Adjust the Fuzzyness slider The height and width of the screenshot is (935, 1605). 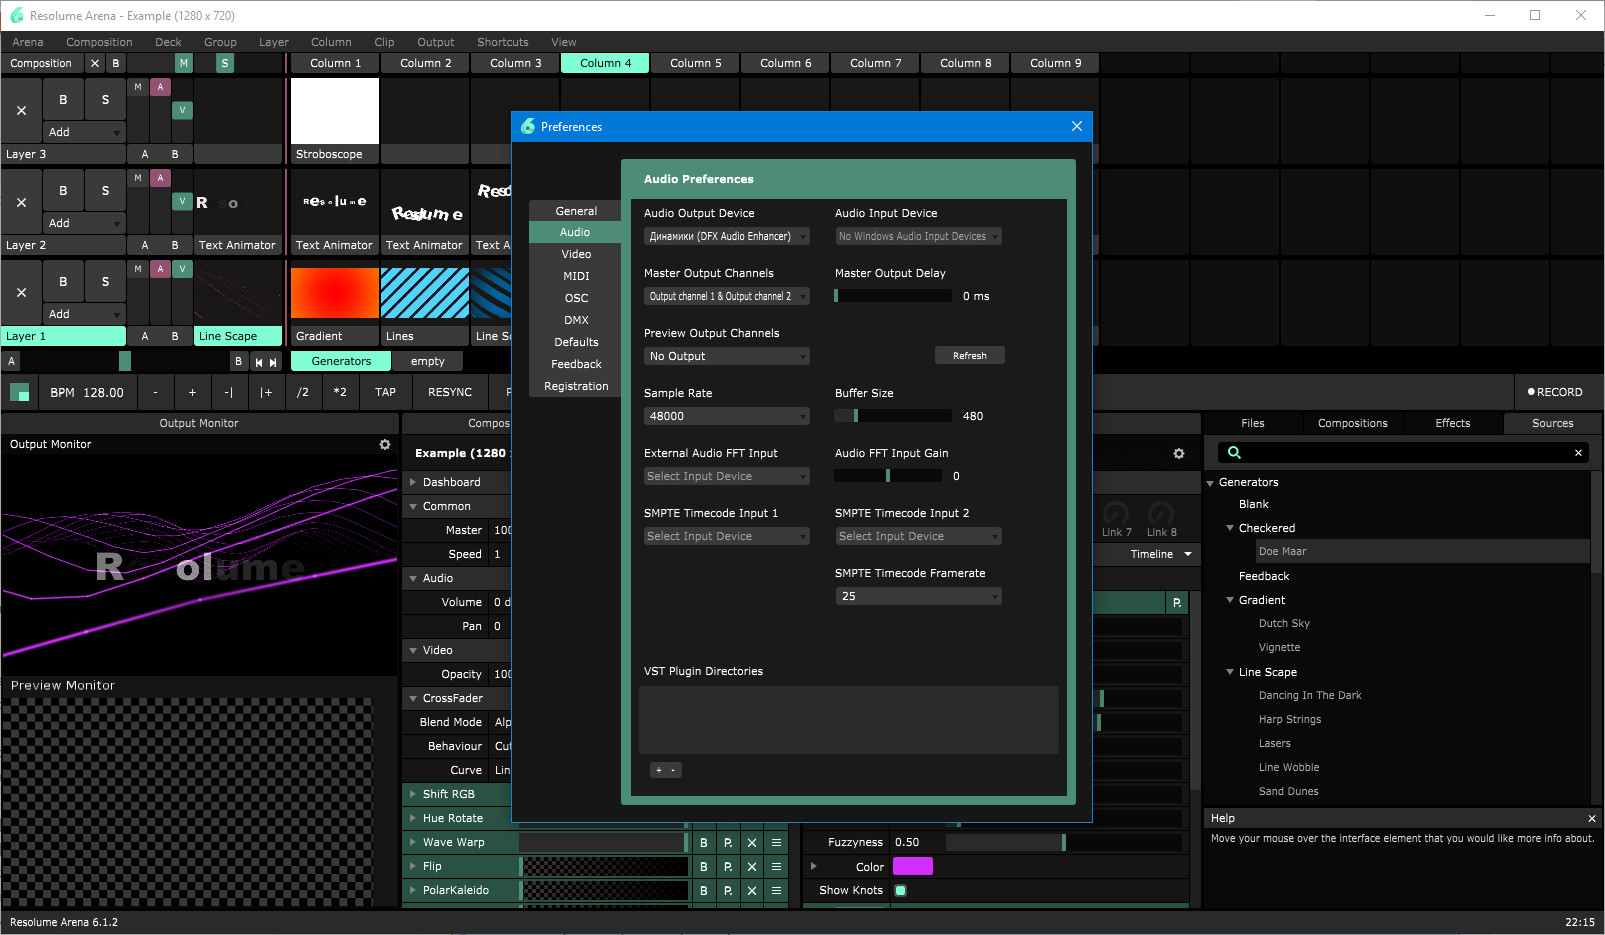(x=1064, y=843)
